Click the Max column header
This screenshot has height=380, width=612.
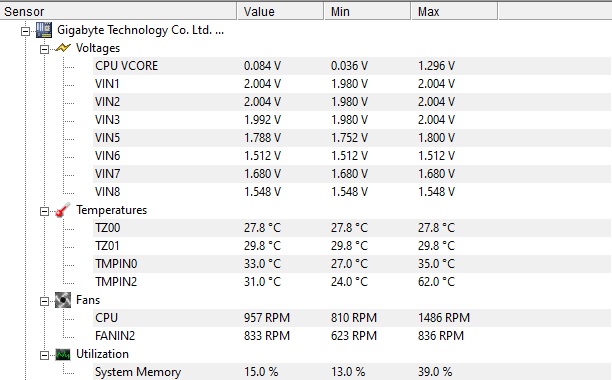point(454,11)
